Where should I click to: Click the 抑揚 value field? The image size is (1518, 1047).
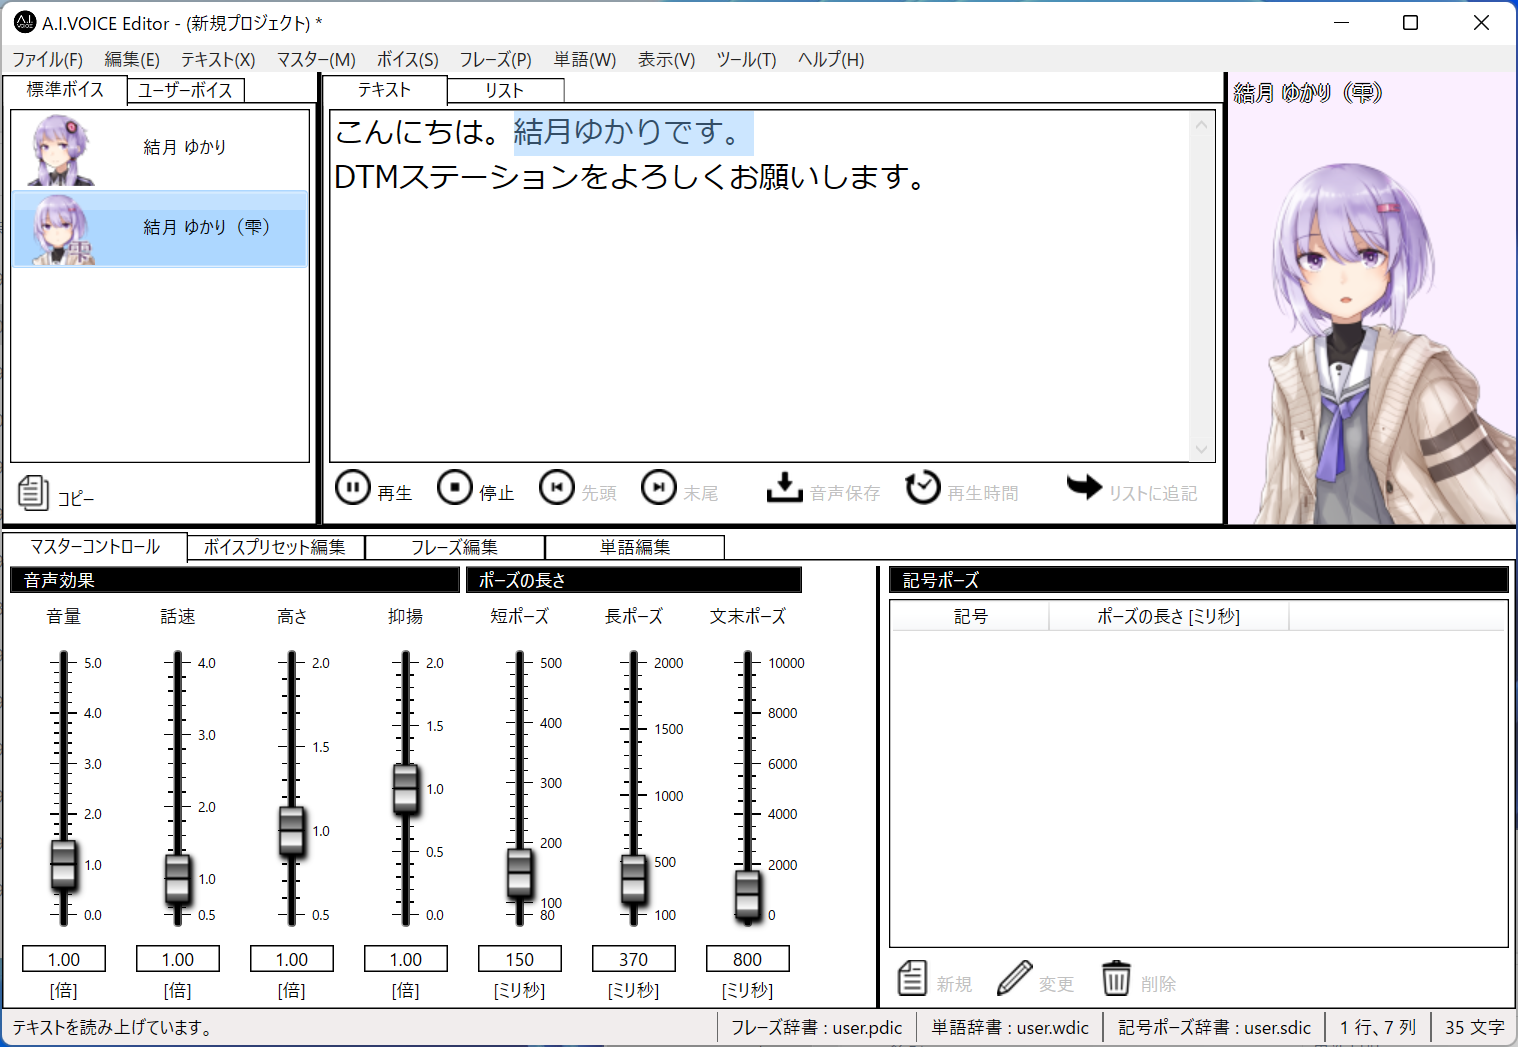click(x=406, y=959)
